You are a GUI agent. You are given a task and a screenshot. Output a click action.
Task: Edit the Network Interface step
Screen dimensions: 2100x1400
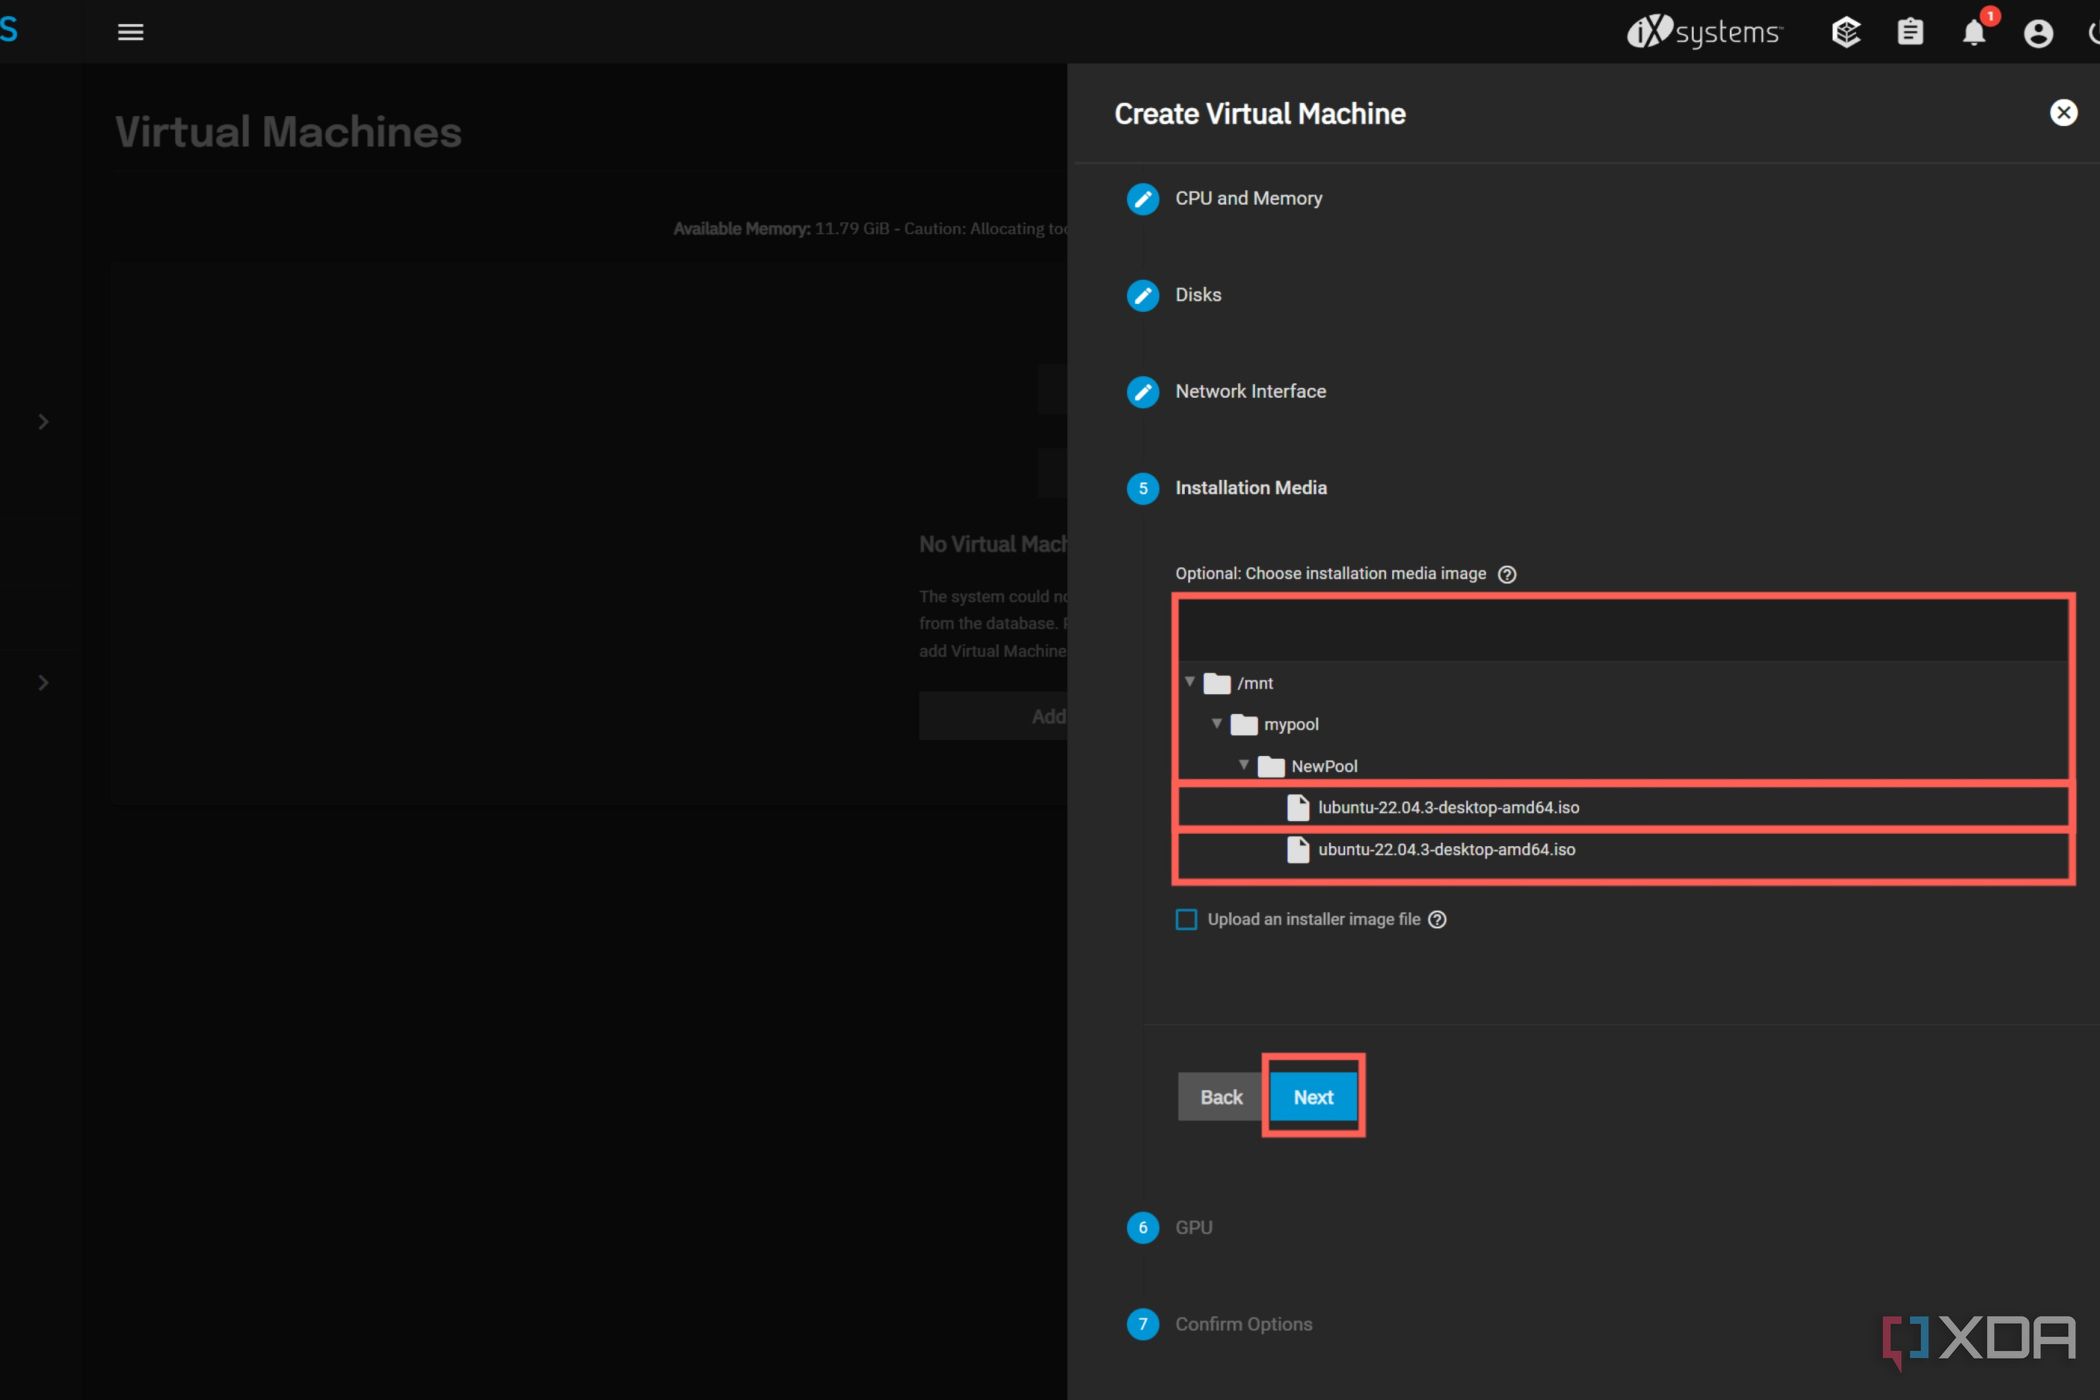pos(1143,392)
